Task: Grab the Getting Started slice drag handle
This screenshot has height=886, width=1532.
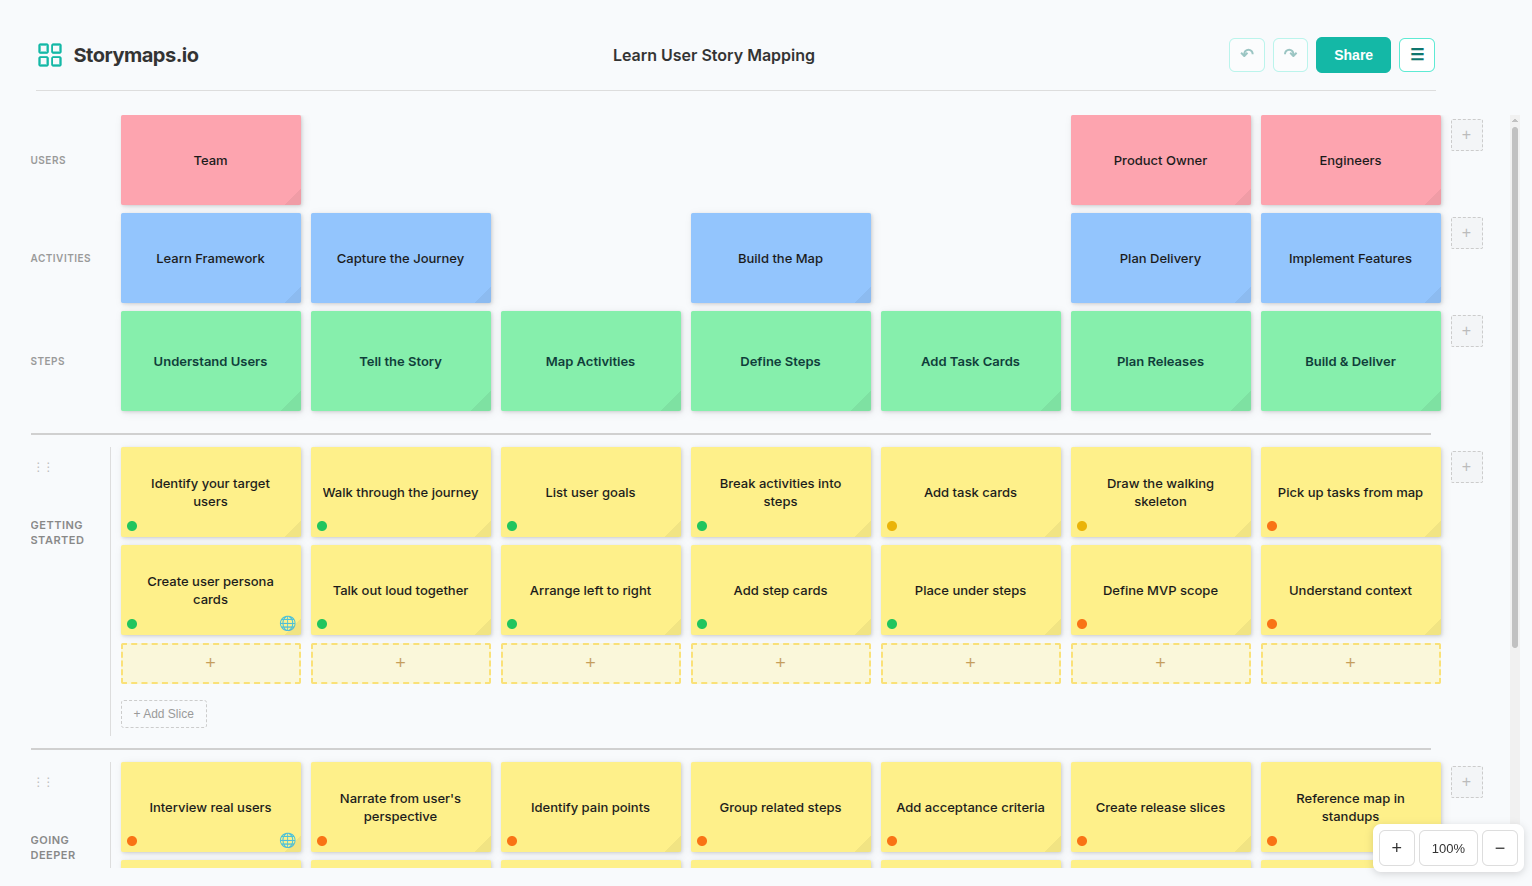Action: (x=43, y=467)
